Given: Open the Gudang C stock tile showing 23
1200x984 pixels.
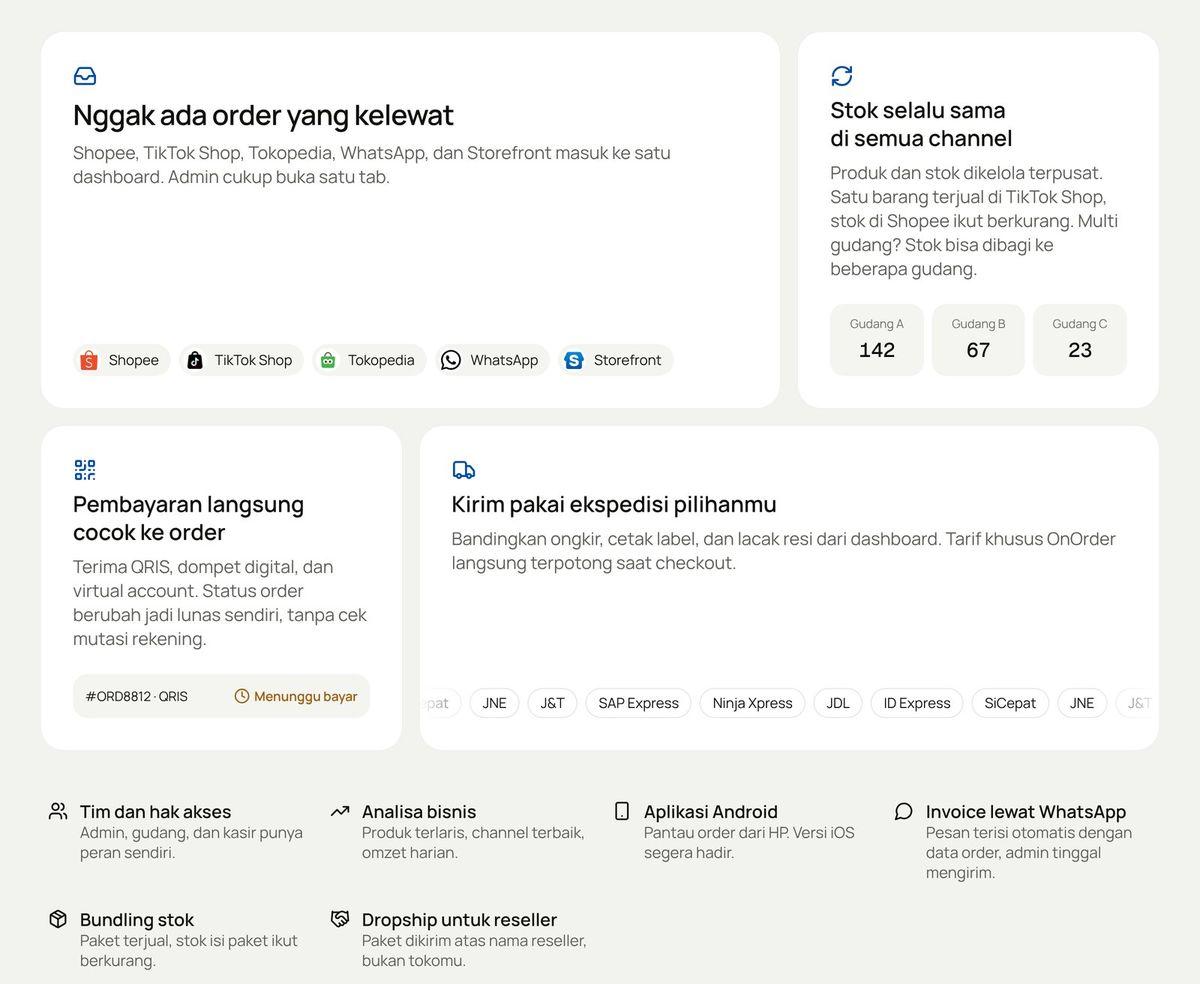Looking at the screenshot, I should coord(1080,340).
